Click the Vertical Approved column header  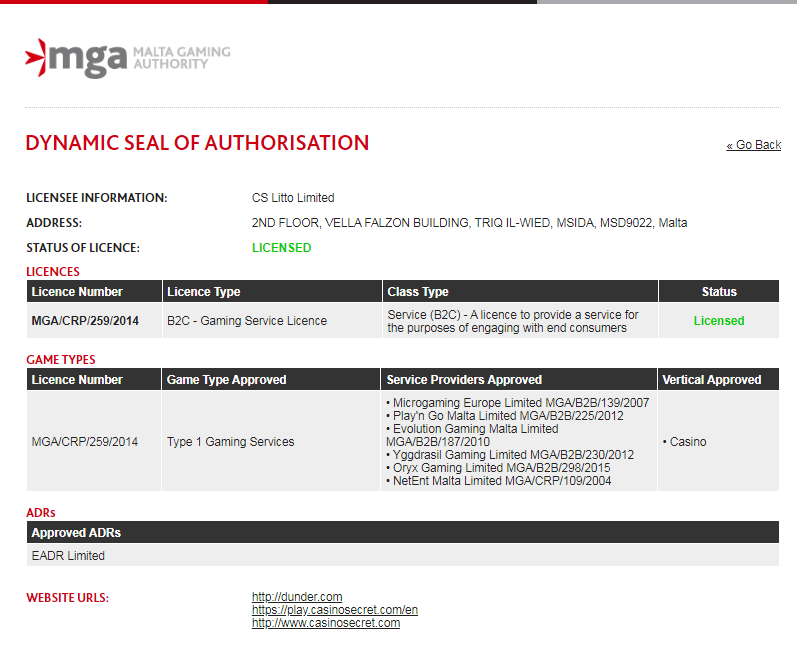click(718, 380)
